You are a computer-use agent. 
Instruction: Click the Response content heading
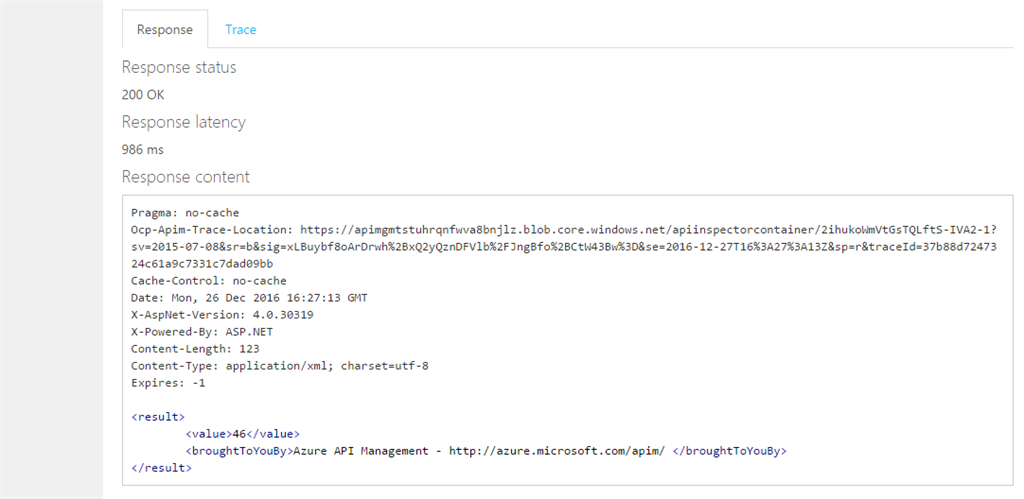[185, 177]
